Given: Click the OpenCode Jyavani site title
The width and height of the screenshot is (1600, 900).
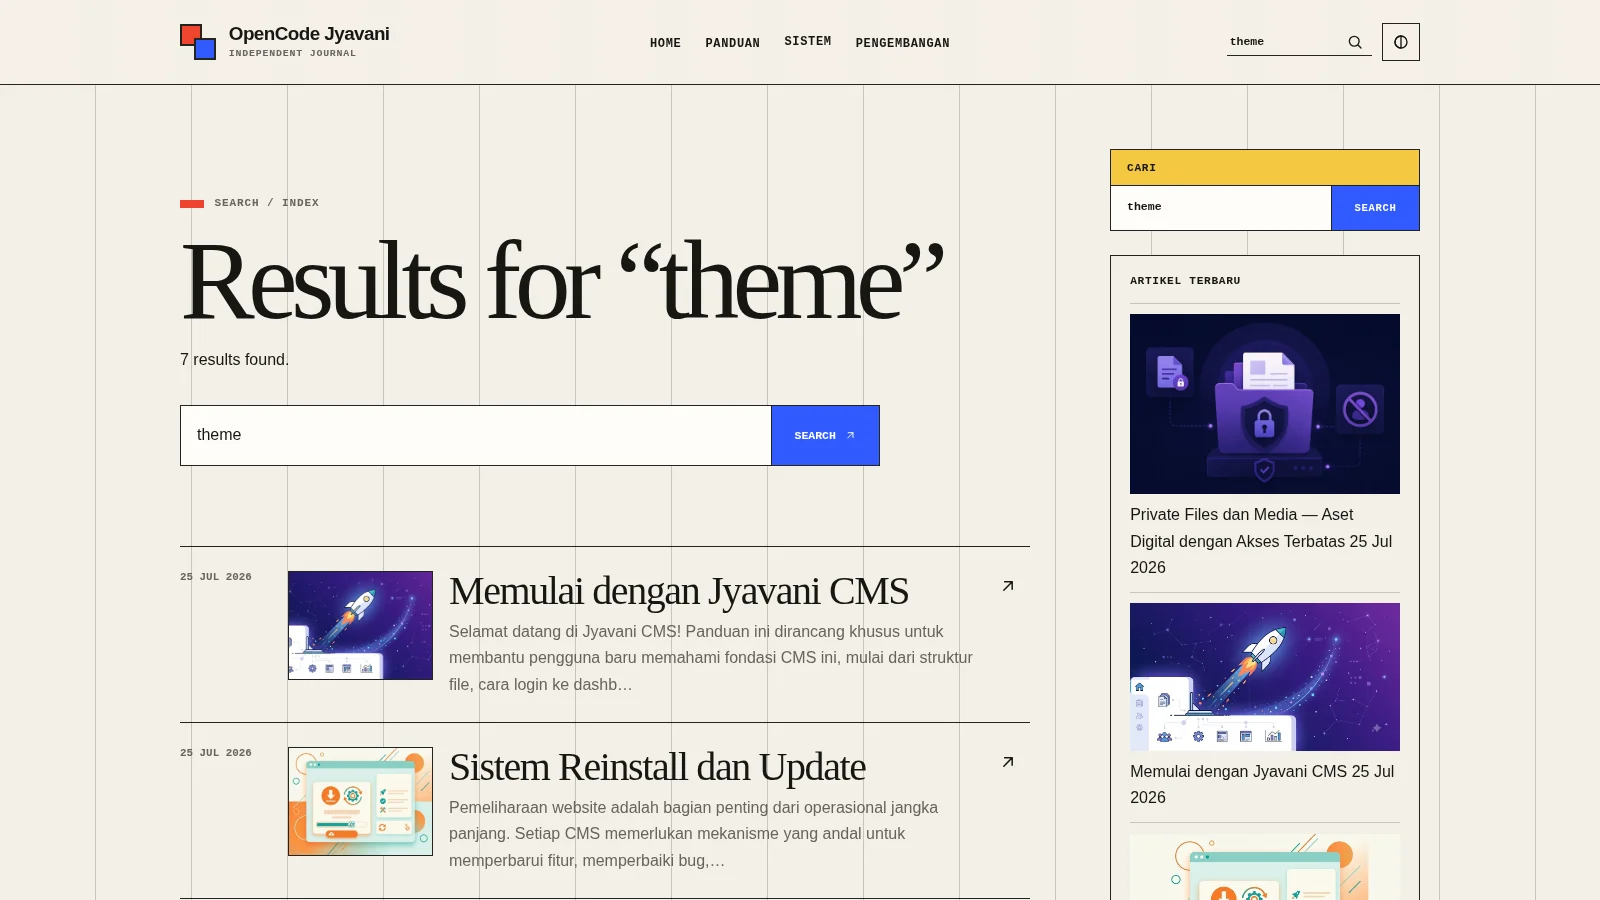Looking at the screenshot, I should [x=309, y=34].
